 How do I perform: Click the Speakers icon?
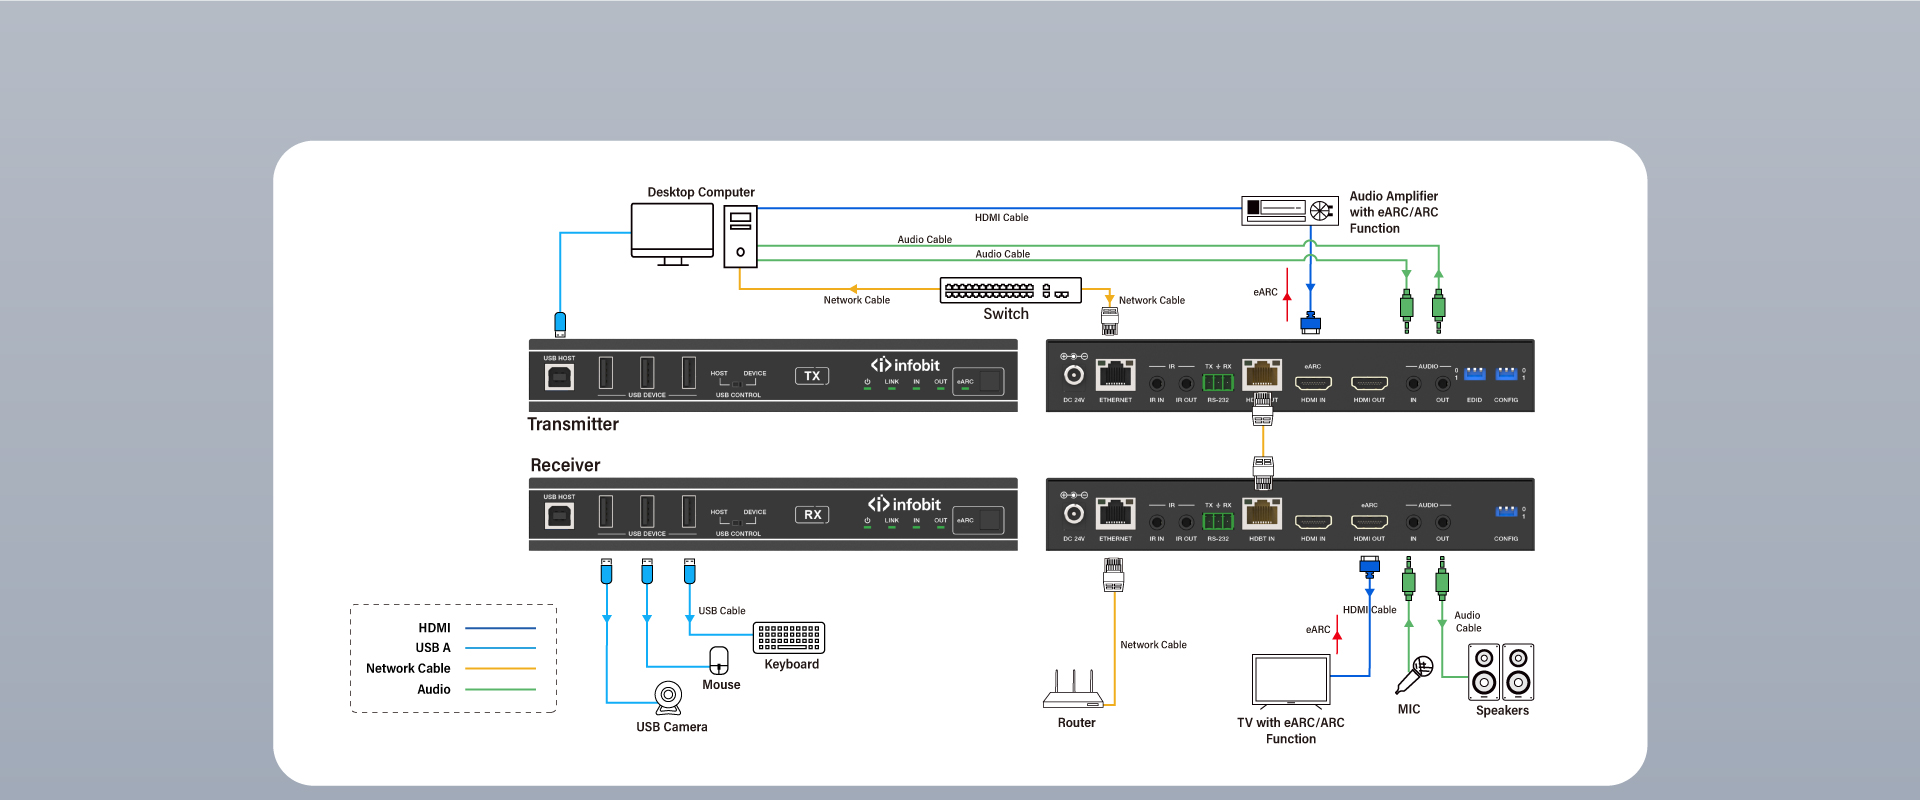coord(1501,672)
